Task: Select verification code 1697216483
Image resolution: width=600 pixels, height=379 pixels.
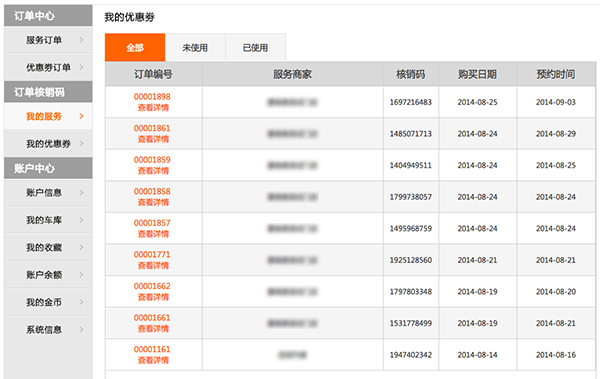Action: pyautogui.click(x=411, y=102)
